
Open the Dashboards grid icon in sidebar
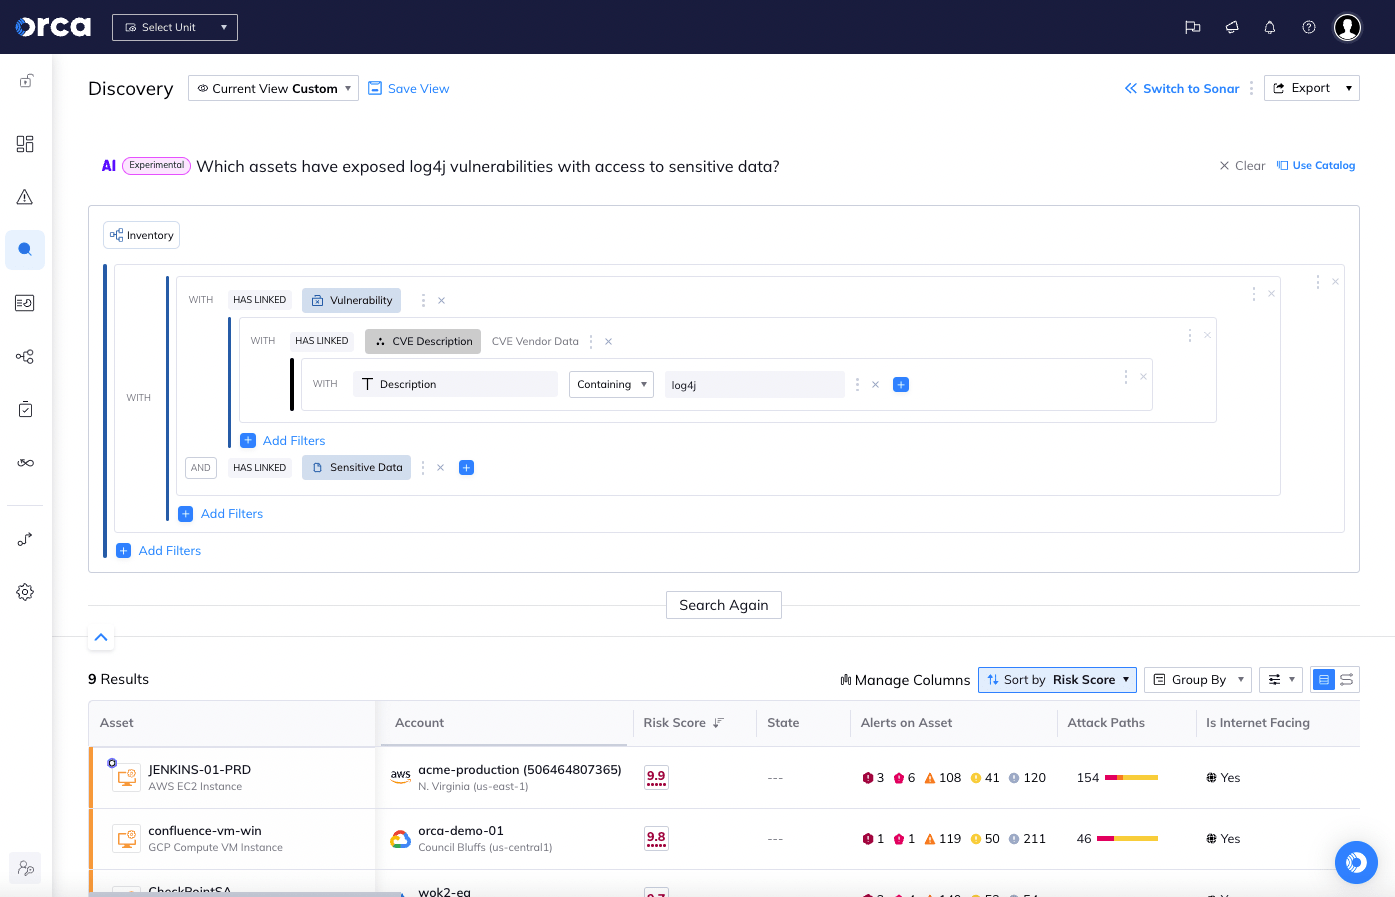coord(25,144)
